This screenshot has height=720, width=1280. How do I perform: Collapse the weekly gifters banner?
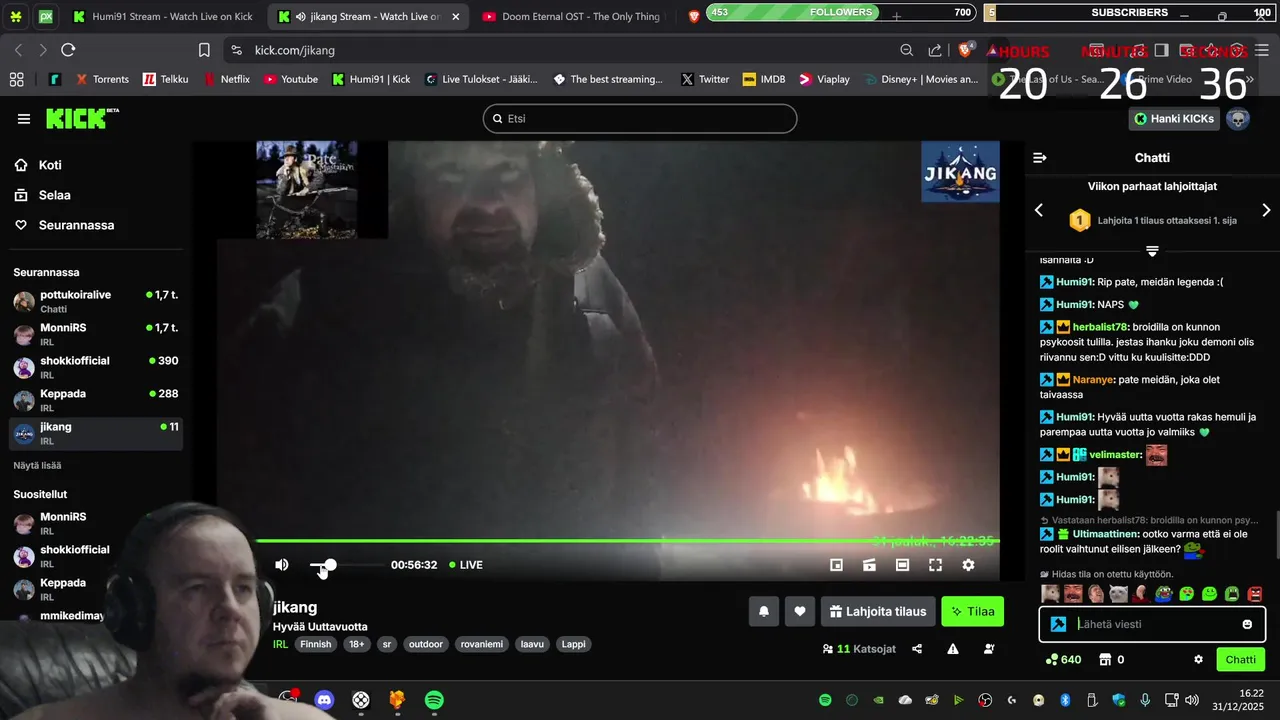coord(1152,251)
